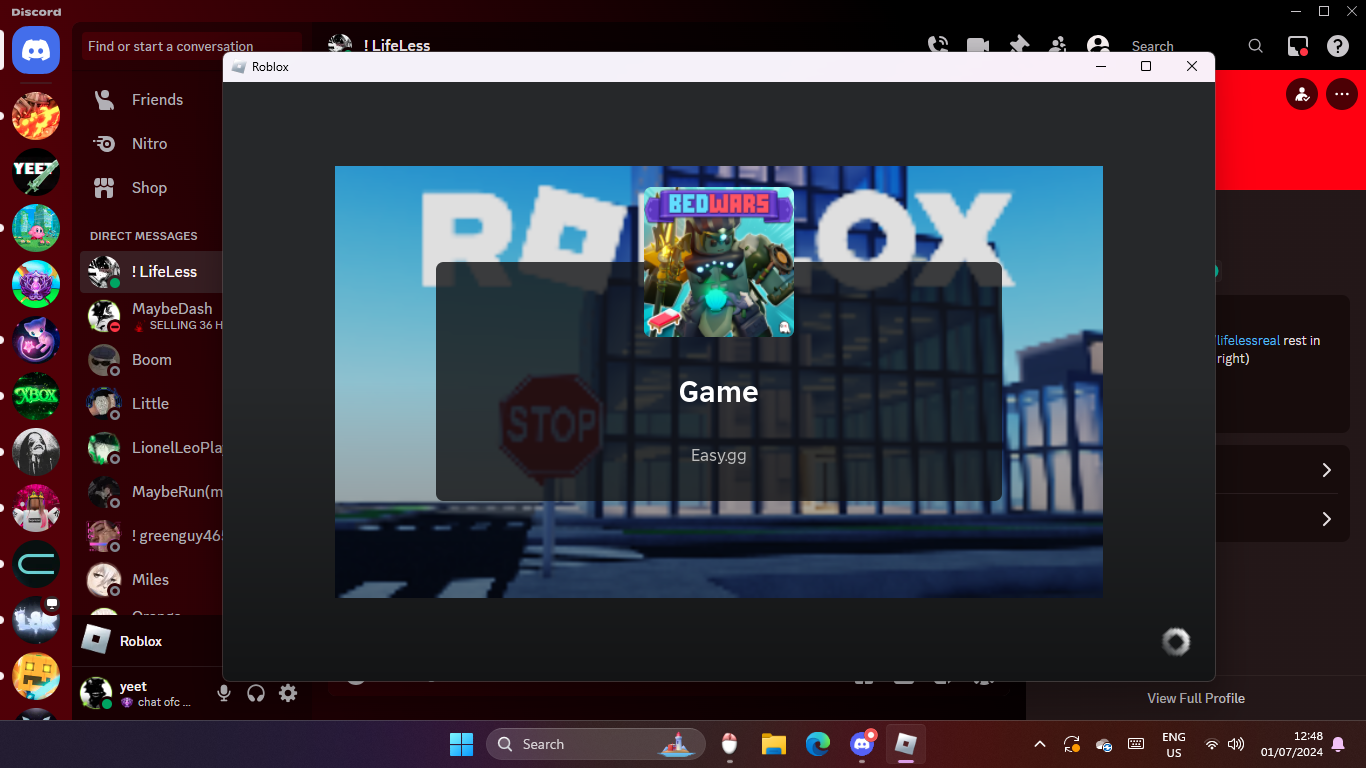This screenshot has height=768, width=1366.
Task: Open the Roblox activity panel in Discord
Action: point(146,641)
